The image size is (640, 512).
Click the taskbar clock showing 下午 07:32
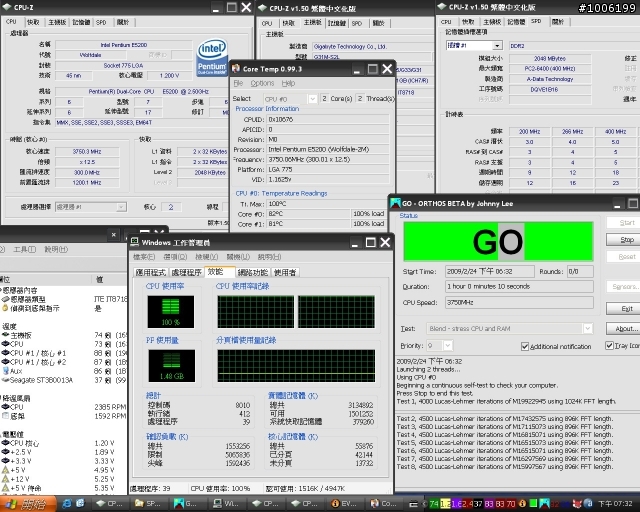pos(615,504)
